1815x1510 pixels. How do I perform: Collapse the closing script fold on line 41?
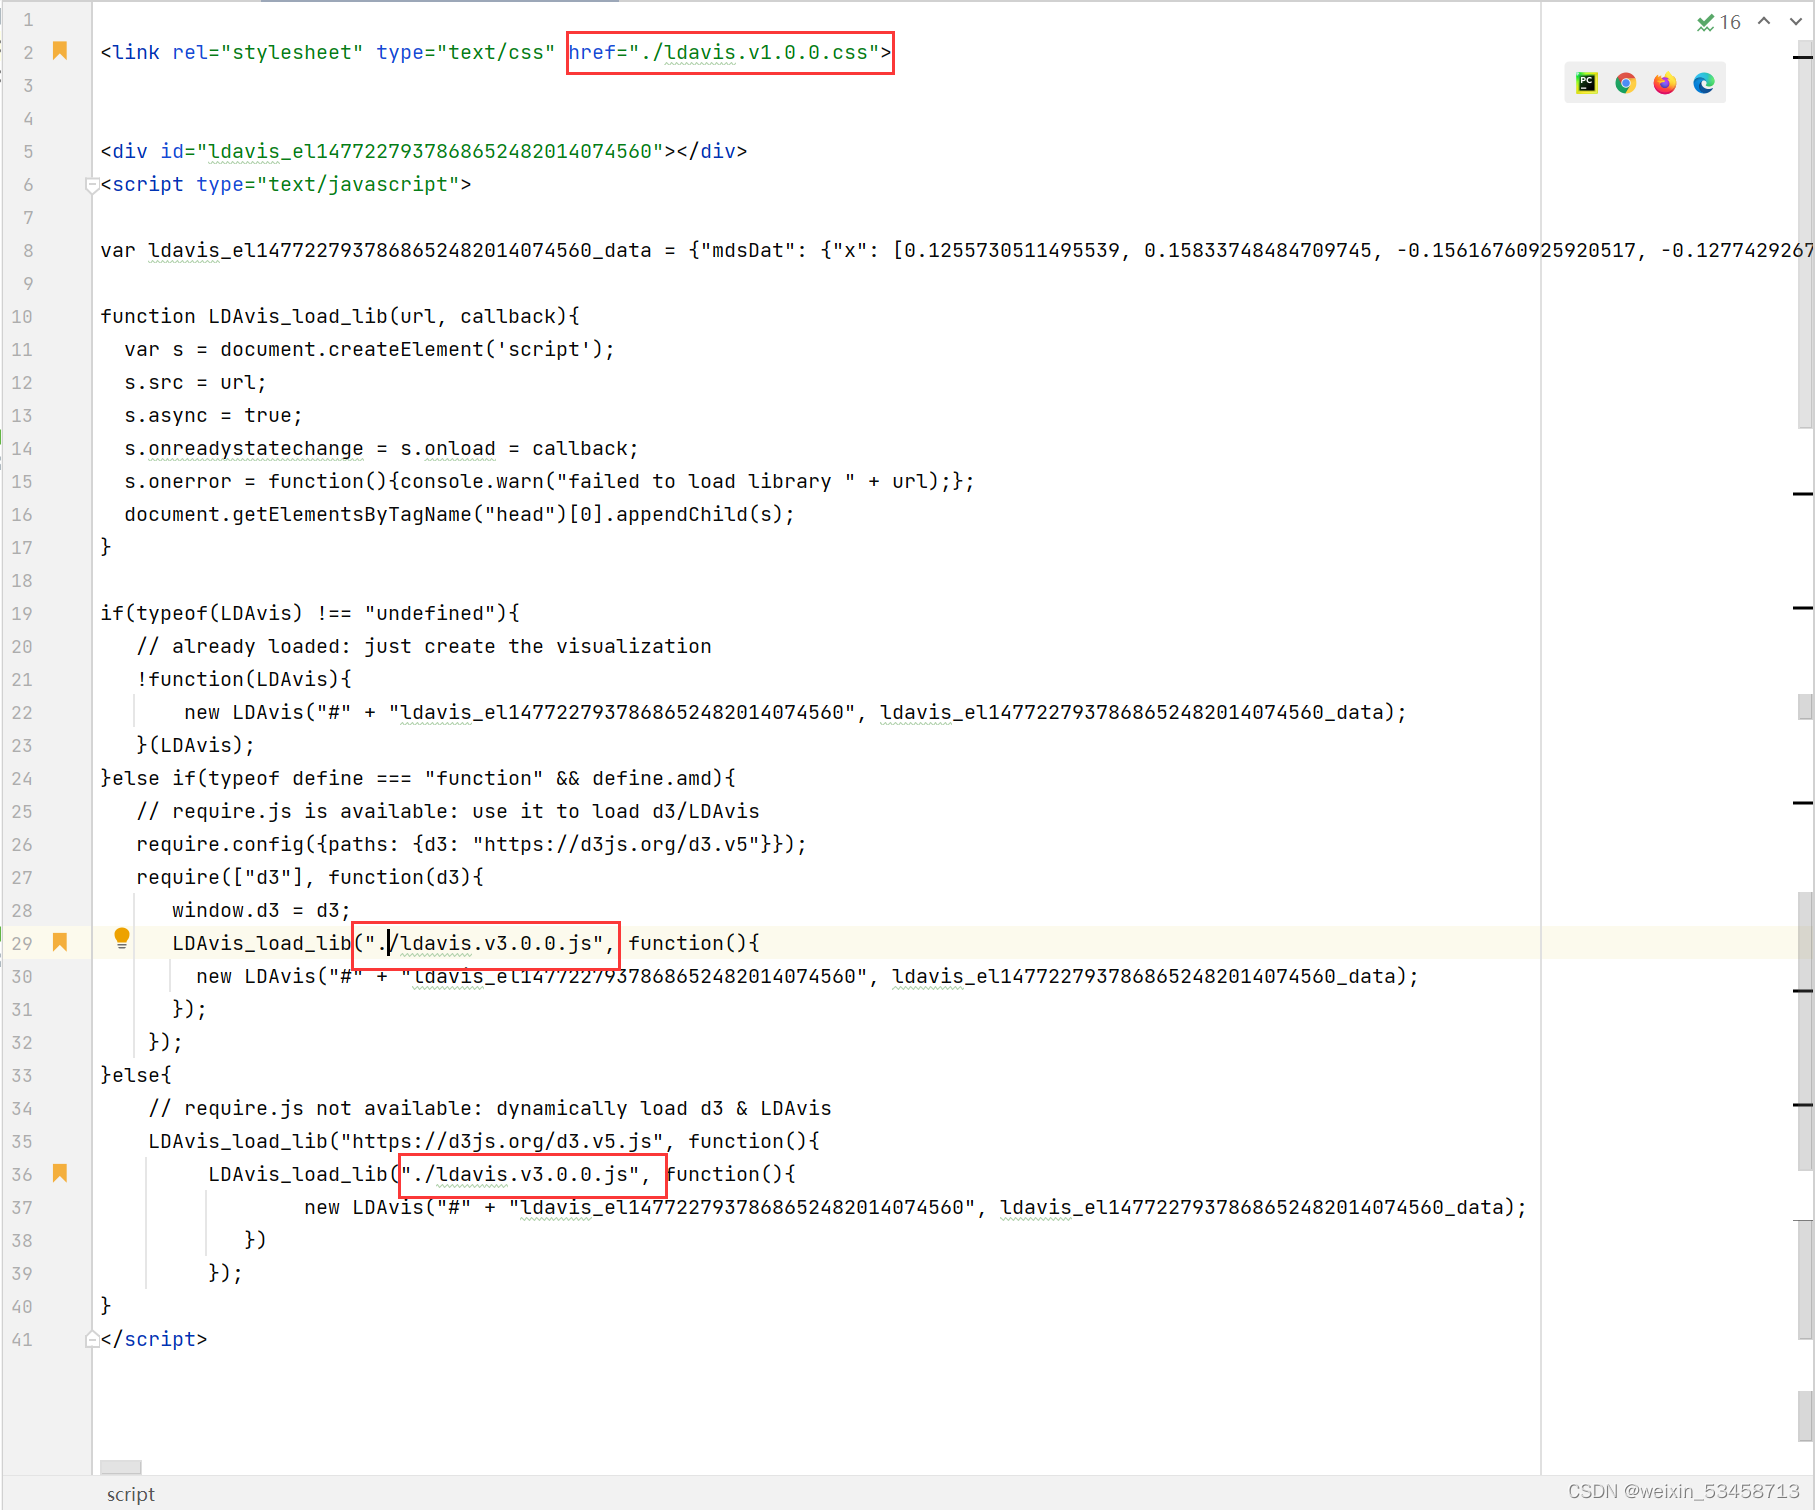pyautogui.click(x=92, y=1339)
